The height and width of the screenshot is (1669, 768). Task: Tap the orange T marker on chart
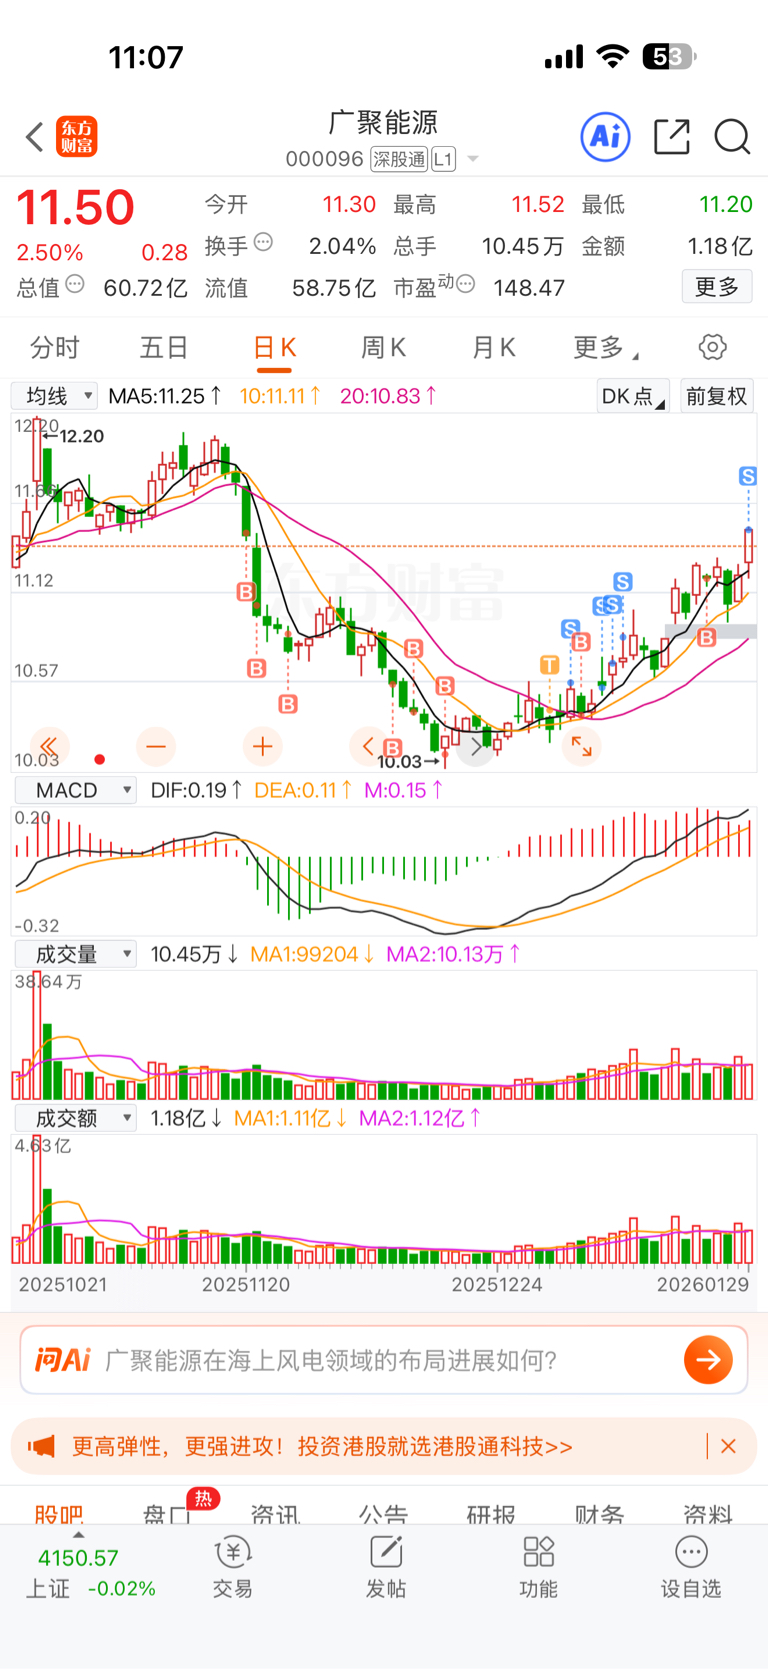point(549,665)
